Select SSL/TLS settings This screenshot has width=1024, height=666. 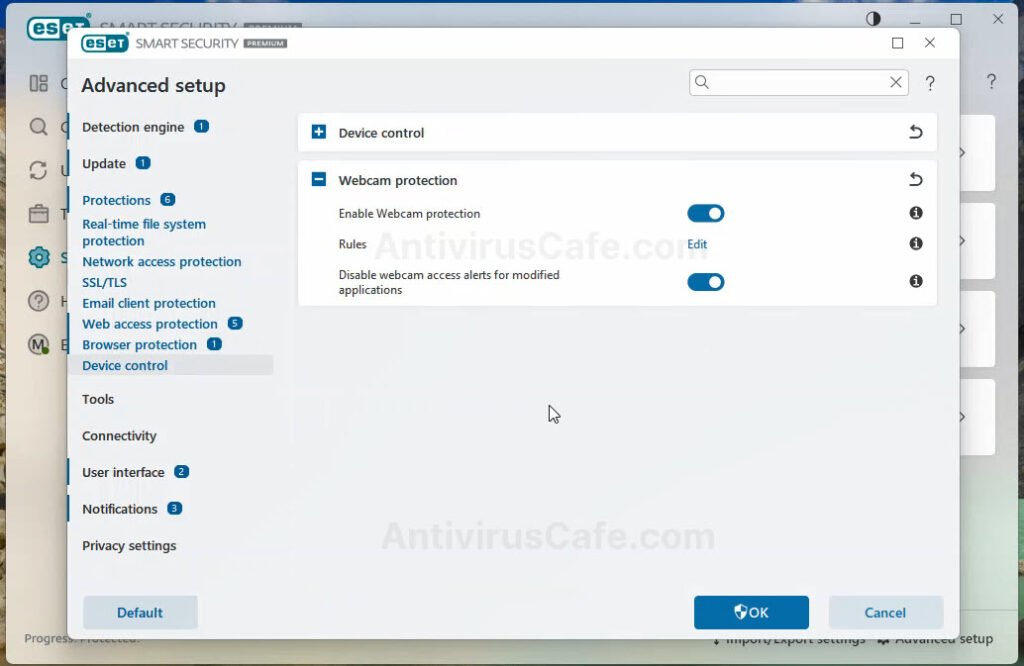[104, 283]
